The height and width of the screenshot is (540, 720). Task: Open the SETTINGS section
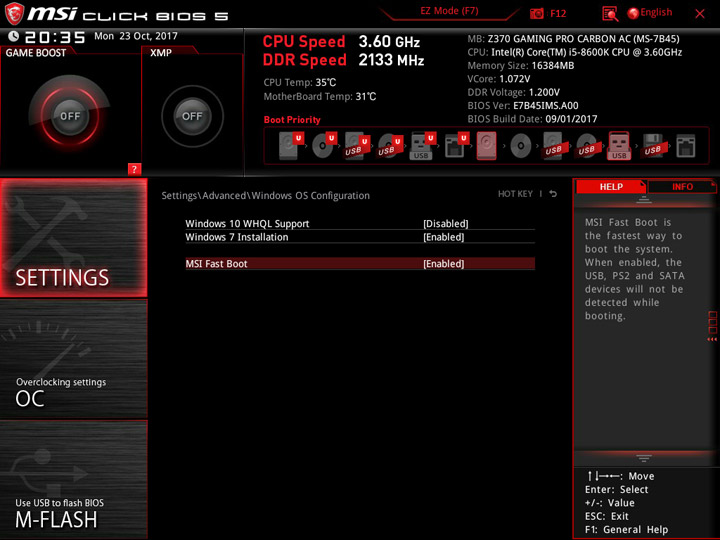tap(73, 237)
